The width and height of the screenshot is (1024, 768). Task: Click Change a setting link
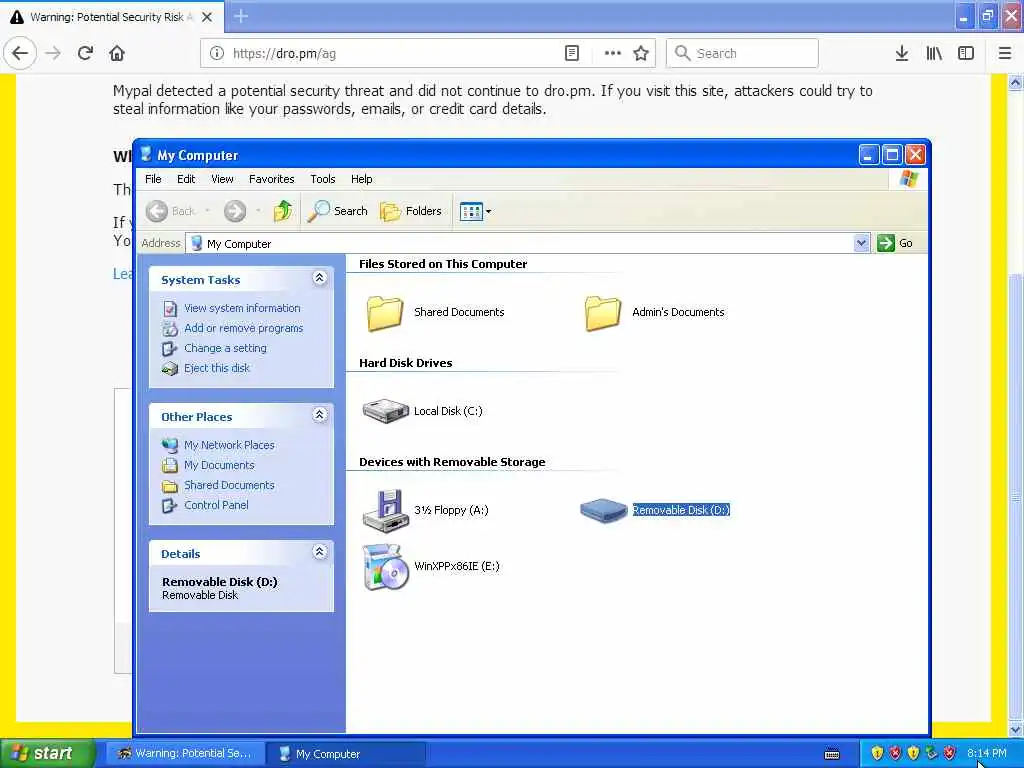pos(225,348)
